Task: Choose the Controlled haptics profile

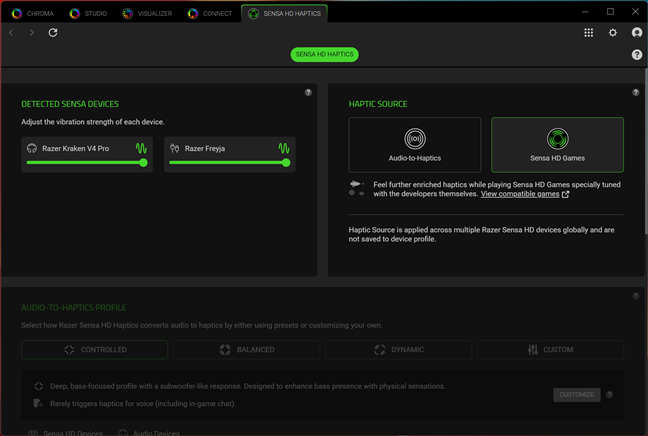Action: 95,350
